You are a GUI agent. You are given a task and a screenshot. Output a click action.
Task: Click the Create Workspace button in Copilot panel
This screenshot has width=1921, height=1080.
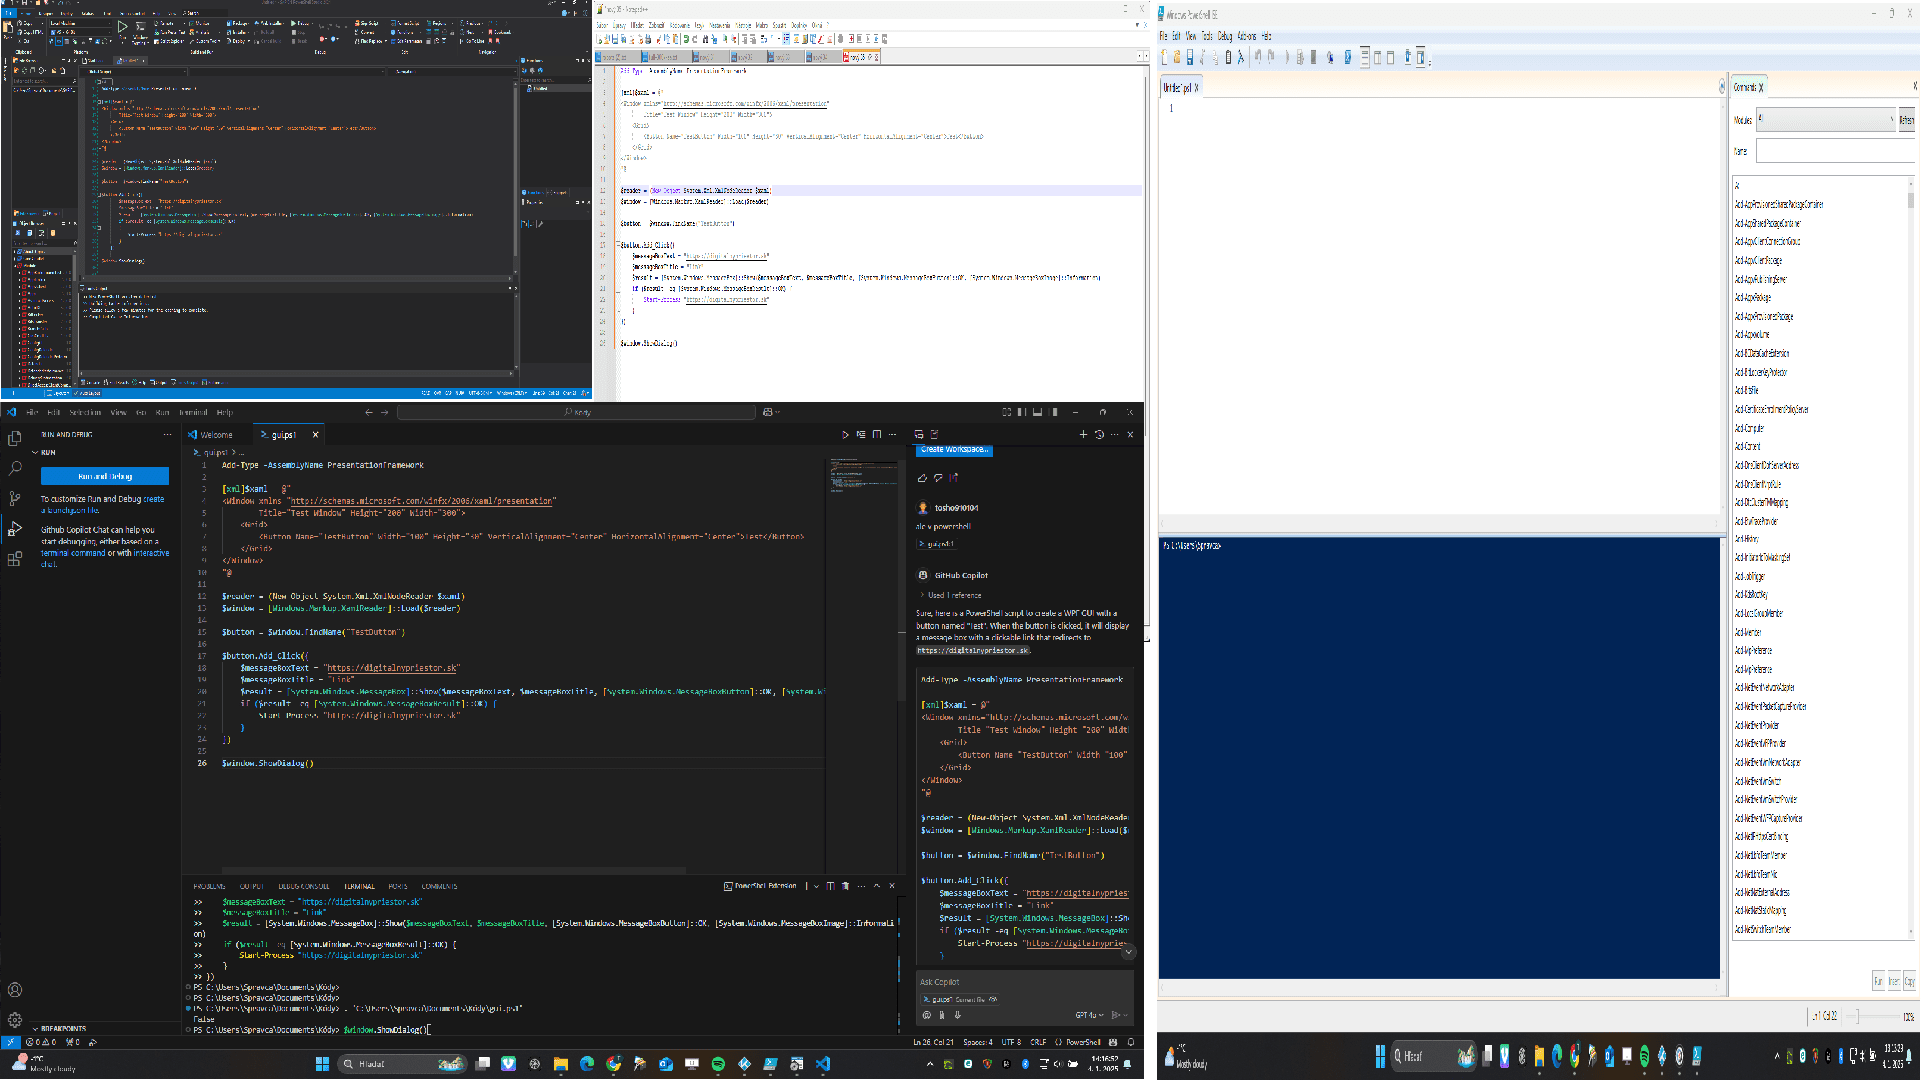coord(953,450)
